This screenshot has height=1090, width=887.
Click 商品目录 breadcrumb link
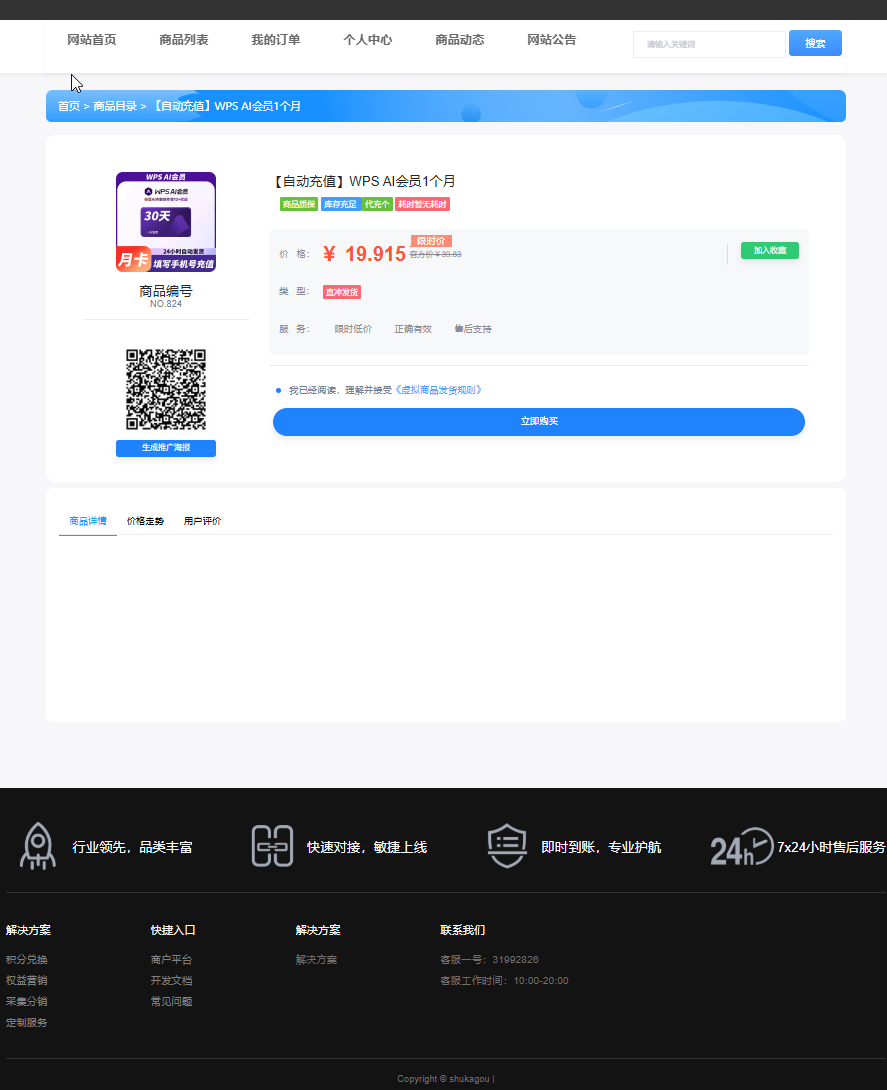coord(115,106)
